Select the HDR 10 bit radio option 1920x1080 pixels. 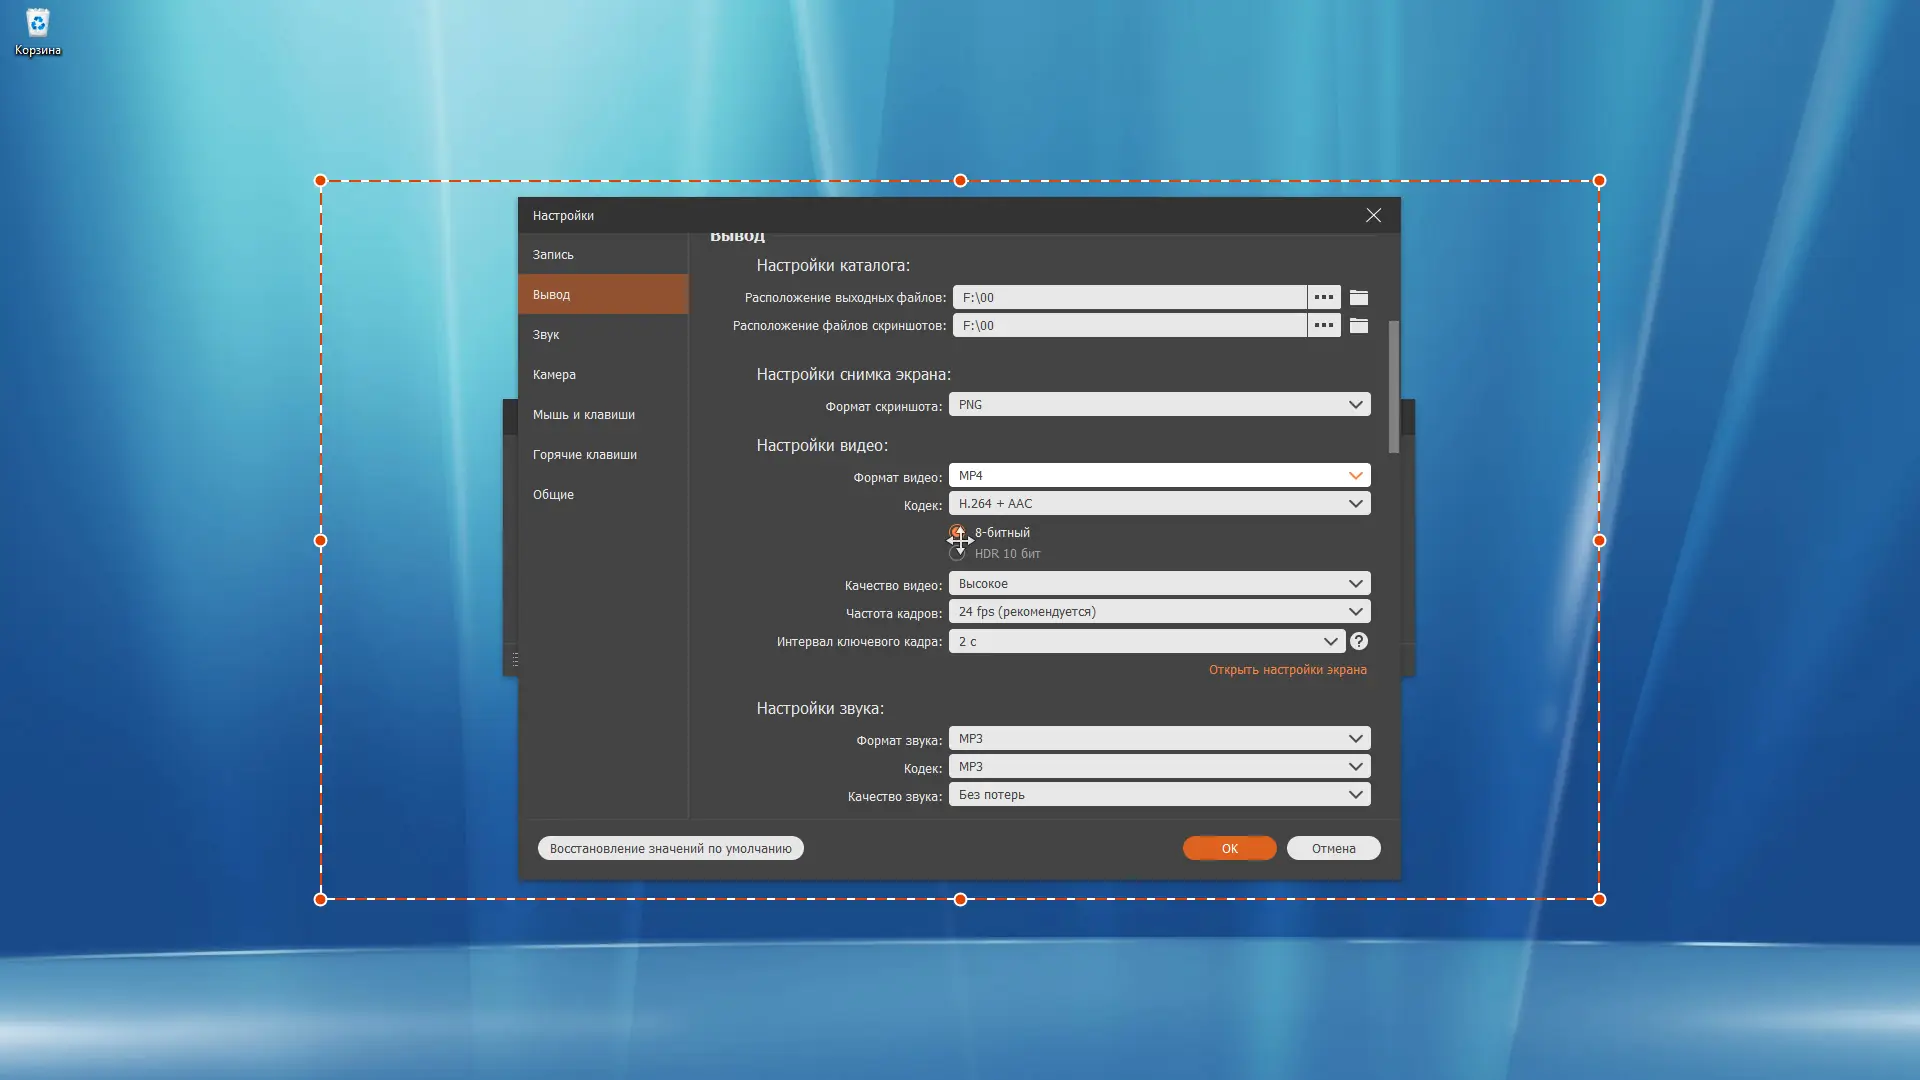click(x=957, y=554)
